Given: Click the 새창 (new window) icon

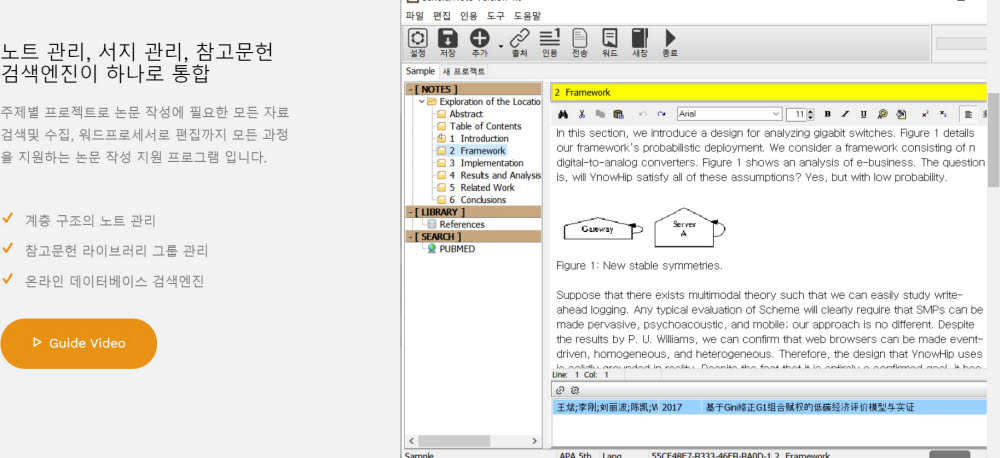Looking at the screenshot, I should tap(640, 43).
